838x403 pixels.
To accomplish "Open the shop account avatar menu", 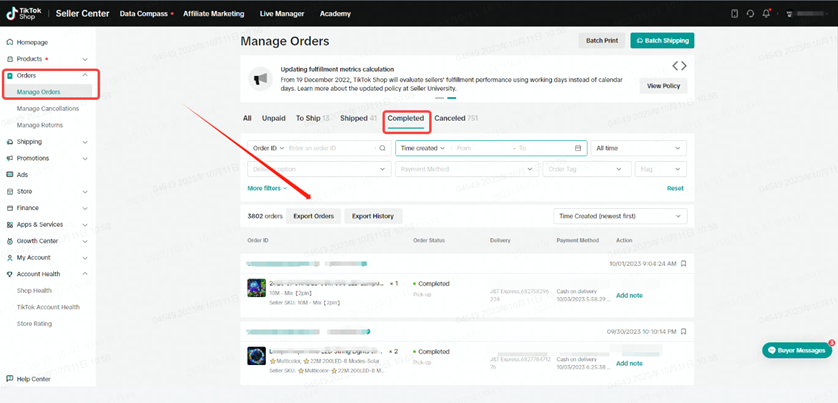I will point(789,14).
